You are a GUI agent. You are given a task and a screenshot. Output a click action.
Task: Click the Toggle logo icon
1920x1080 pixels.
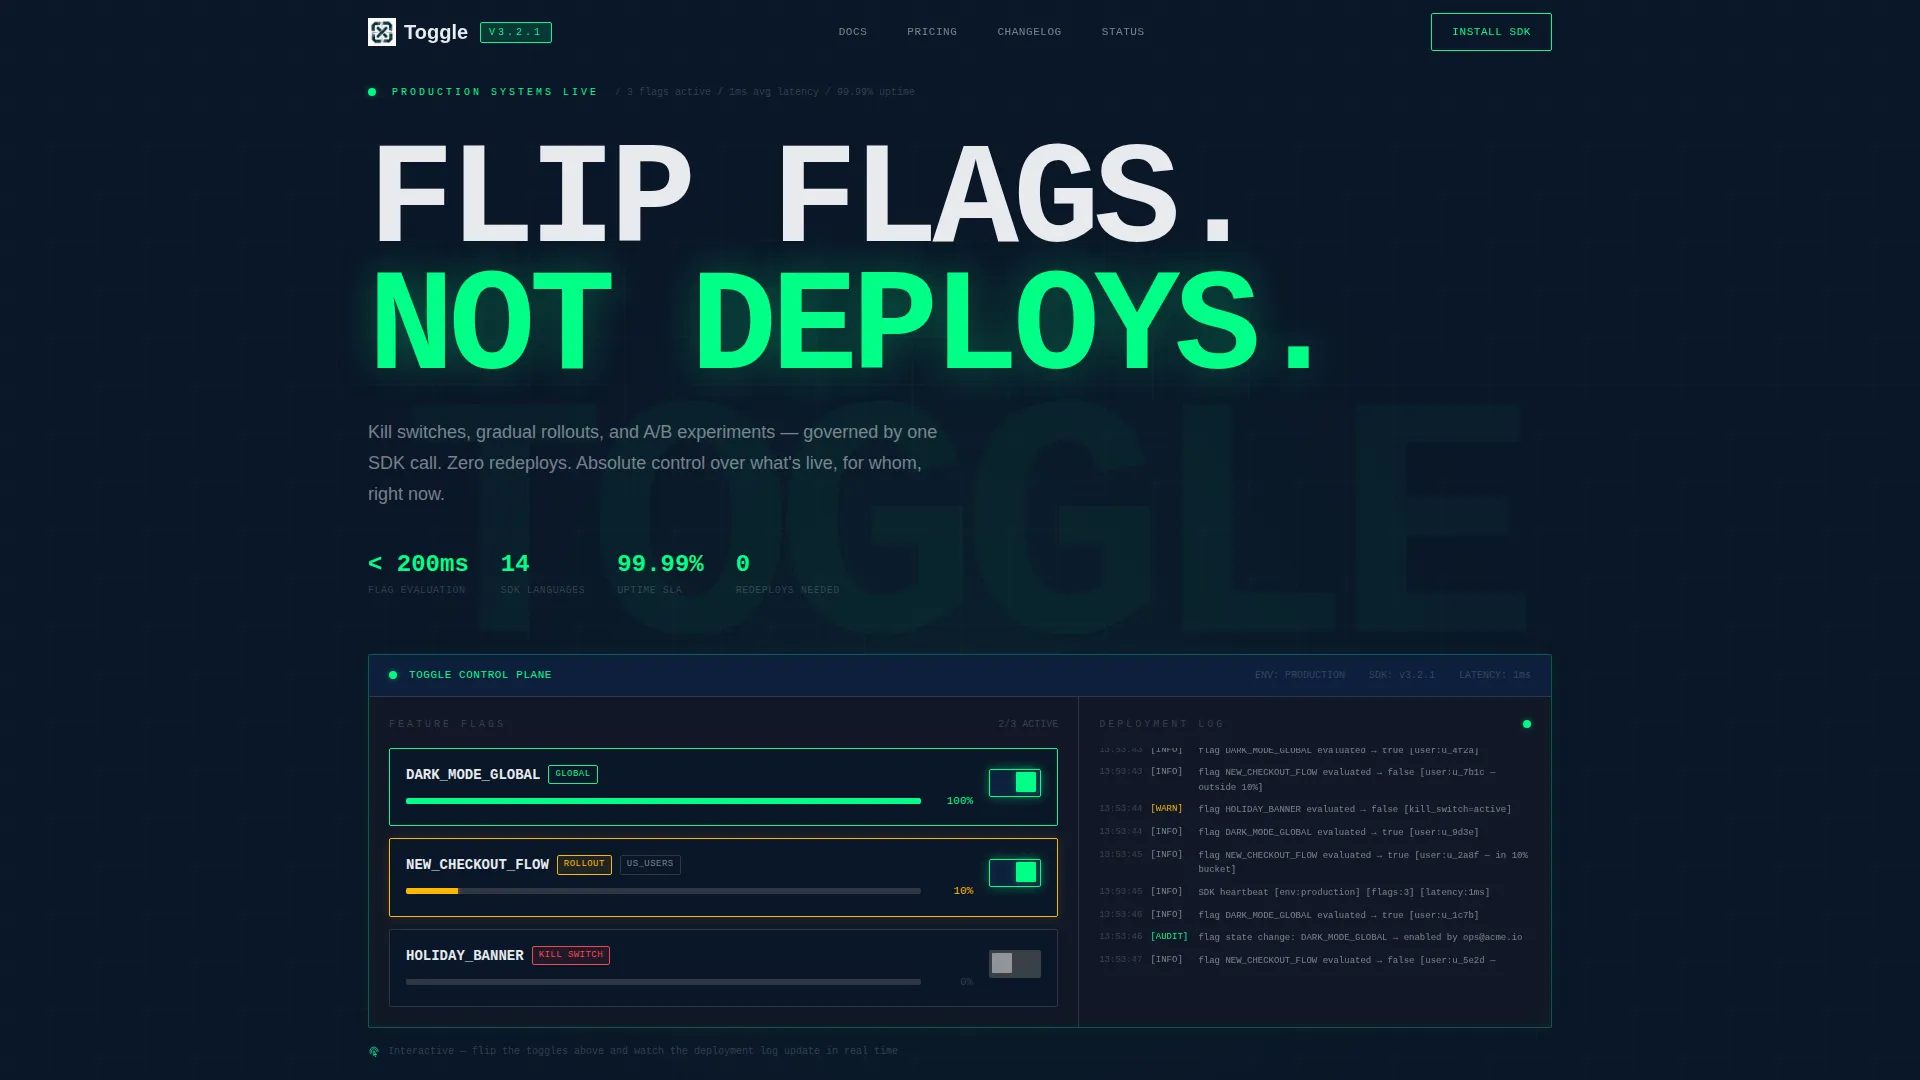381,32
